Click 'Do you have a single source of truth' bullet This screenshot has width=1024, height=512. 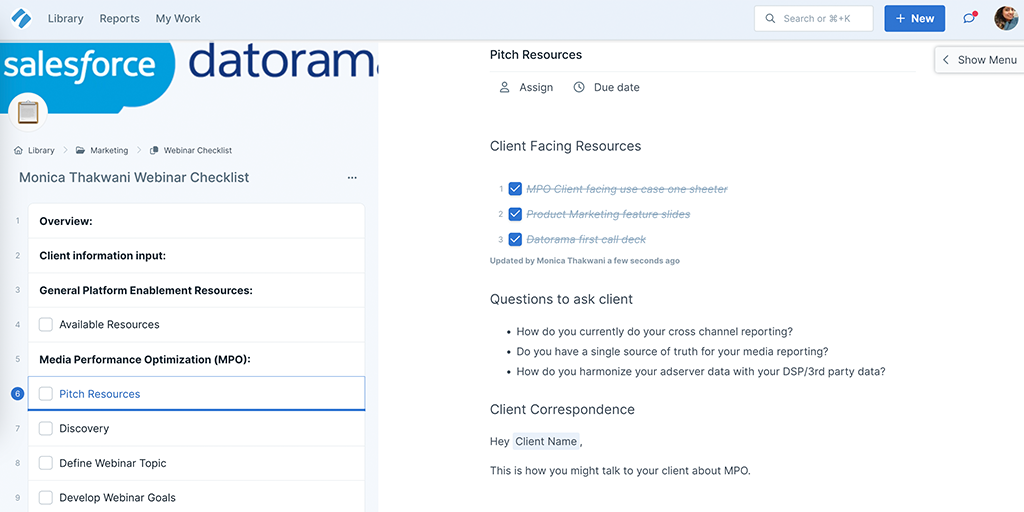point(672,351)
